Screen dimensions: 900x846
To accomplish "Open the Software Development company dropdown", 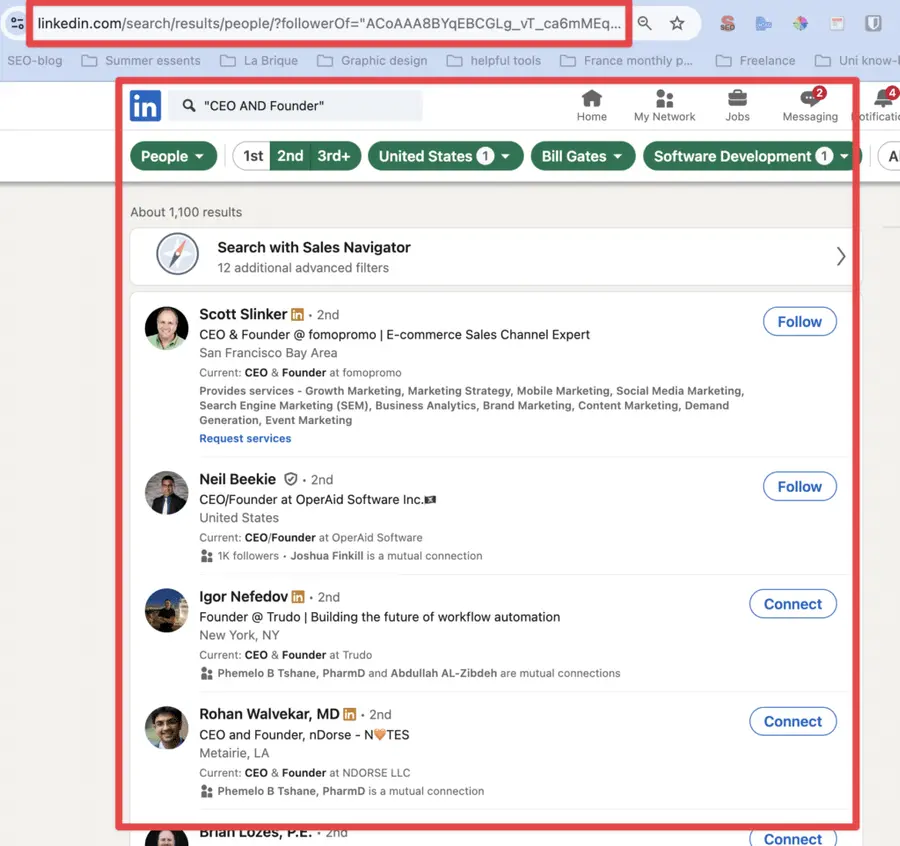I will click(749, 156).
